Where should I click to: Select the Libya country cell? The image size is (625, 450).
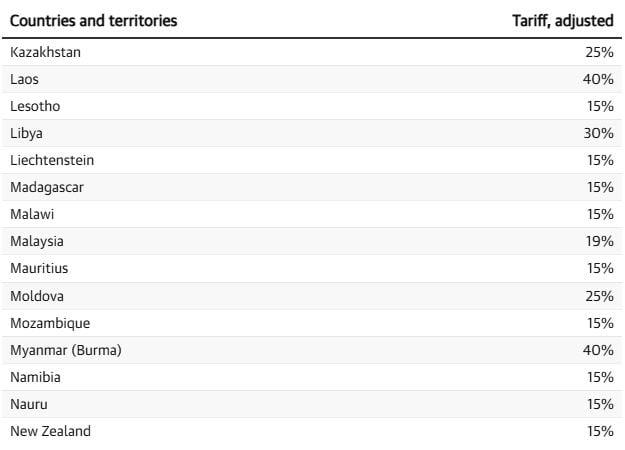click(27, 133)
